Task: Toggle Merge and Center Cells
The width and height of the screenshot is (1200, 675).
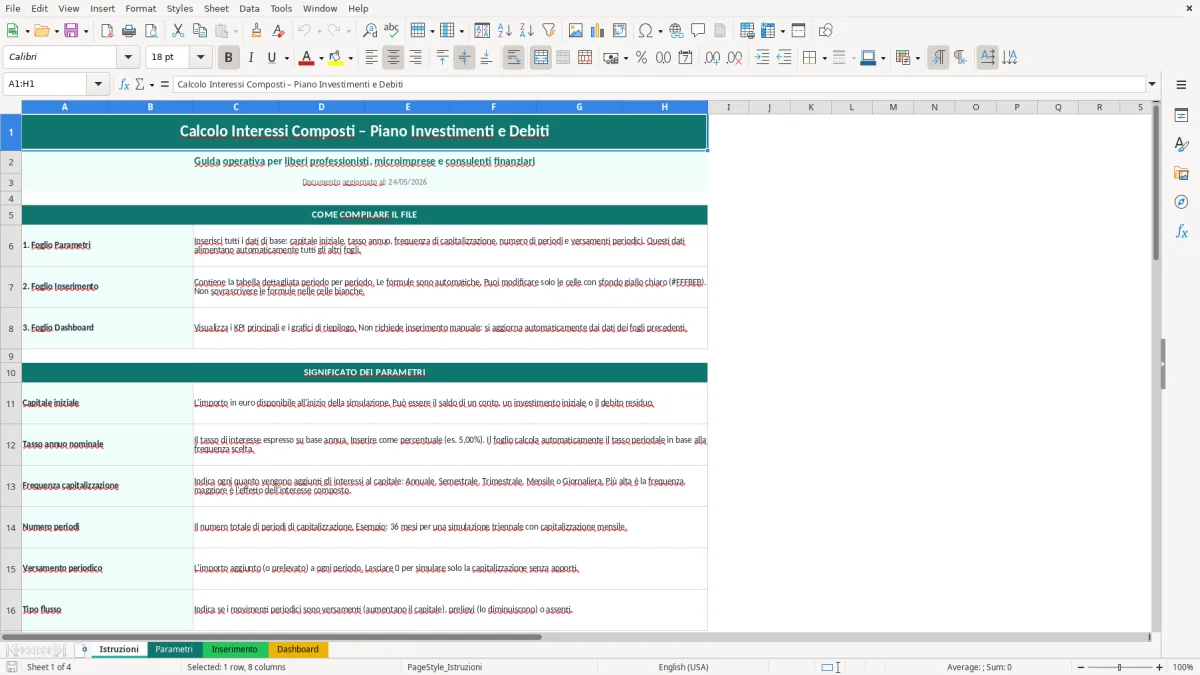Action: 540,58
